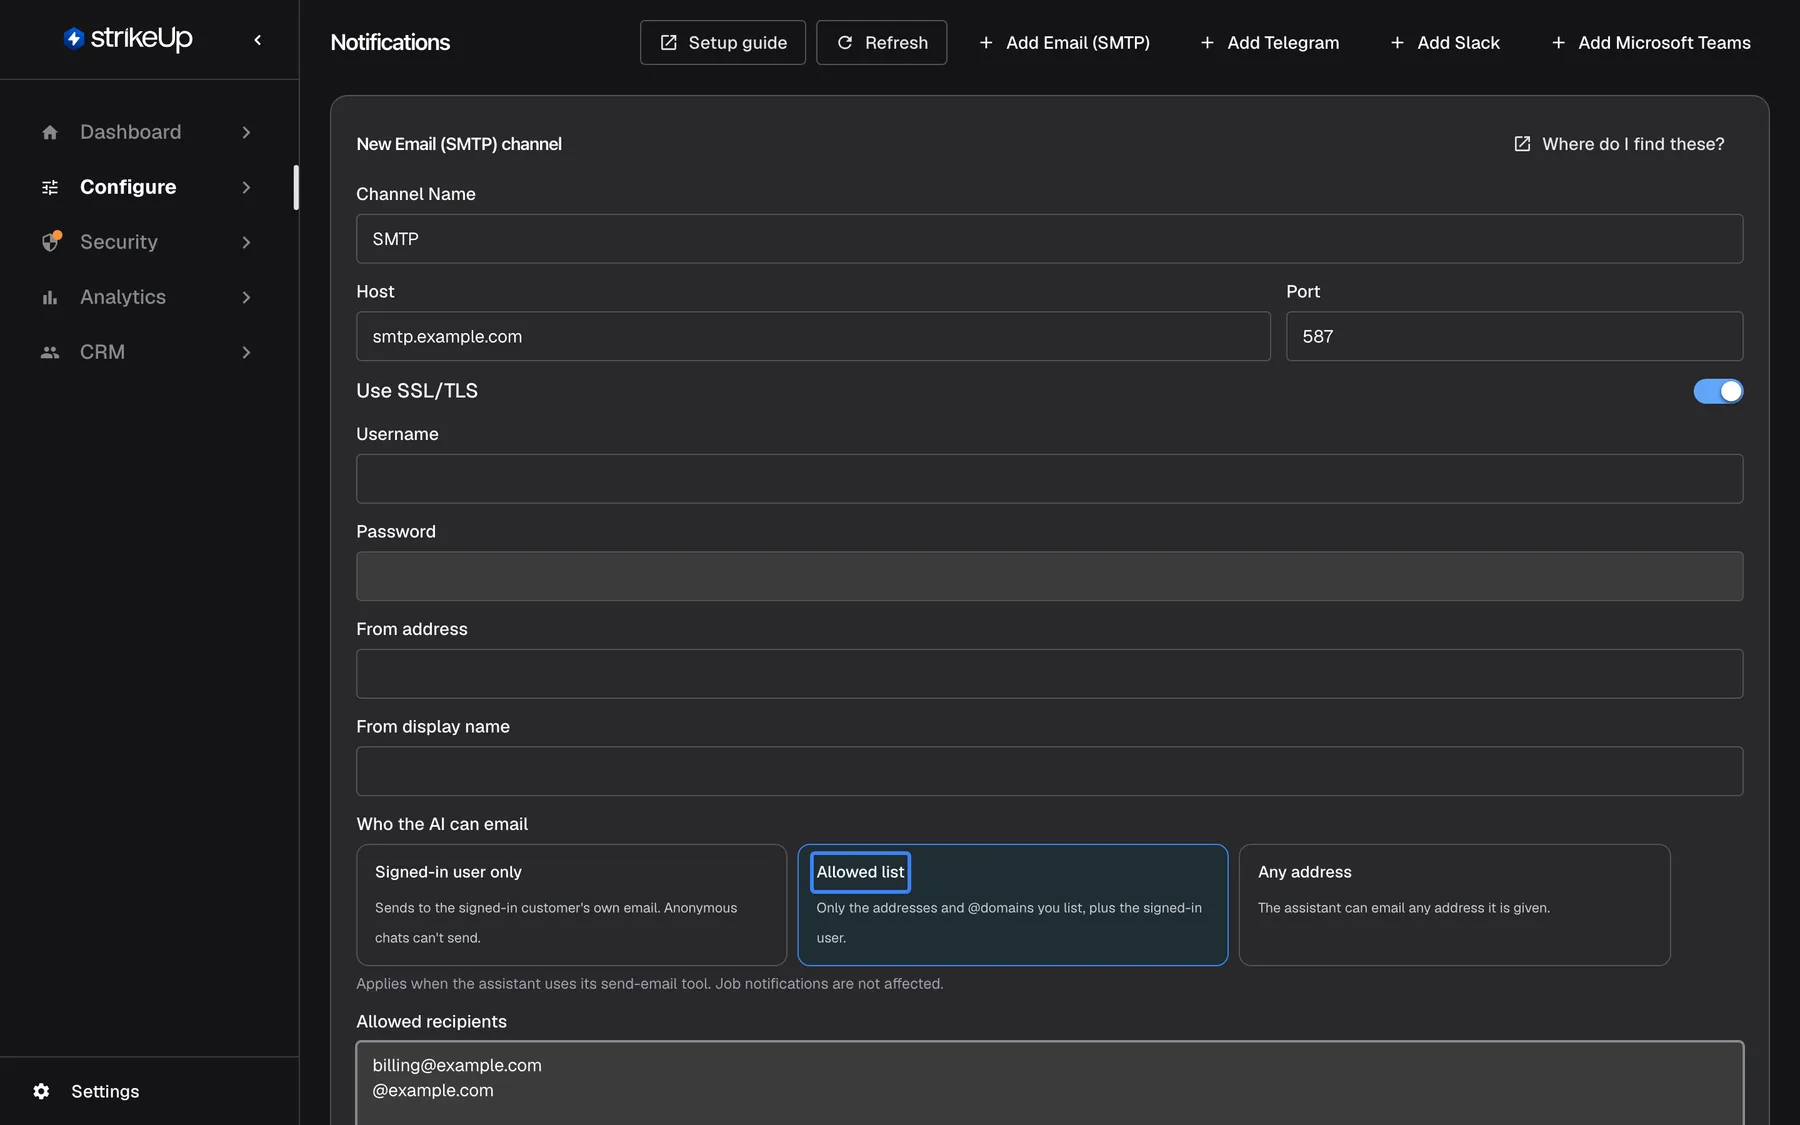Click the external-link icon beside Where do I find these
This screenshot has height=1125, width=1800.
(x=1522, y=144)
